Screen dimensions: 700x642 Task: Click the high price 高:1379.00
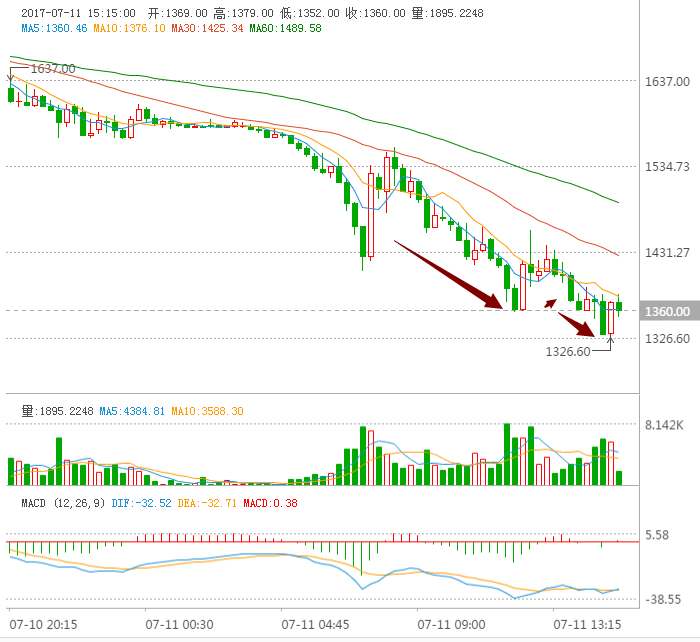point(243,13)
